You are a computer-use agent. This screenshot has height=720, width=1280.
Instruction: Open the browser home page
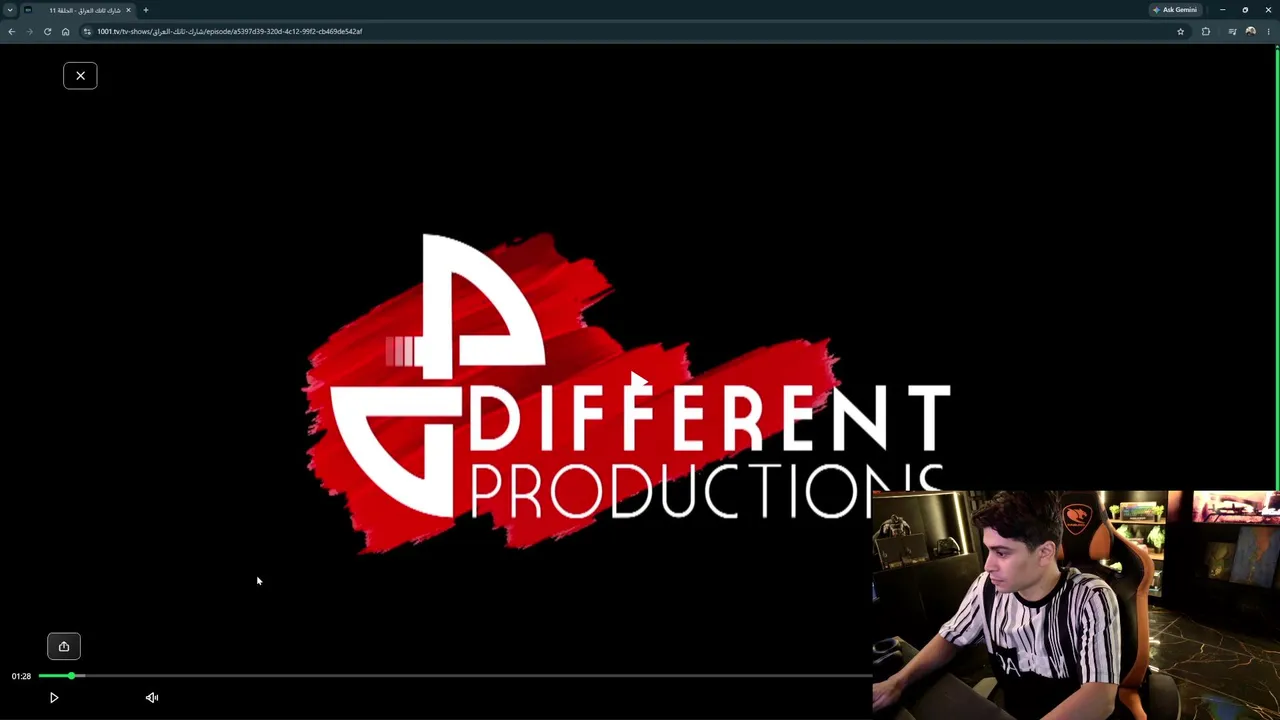(65, 31)
